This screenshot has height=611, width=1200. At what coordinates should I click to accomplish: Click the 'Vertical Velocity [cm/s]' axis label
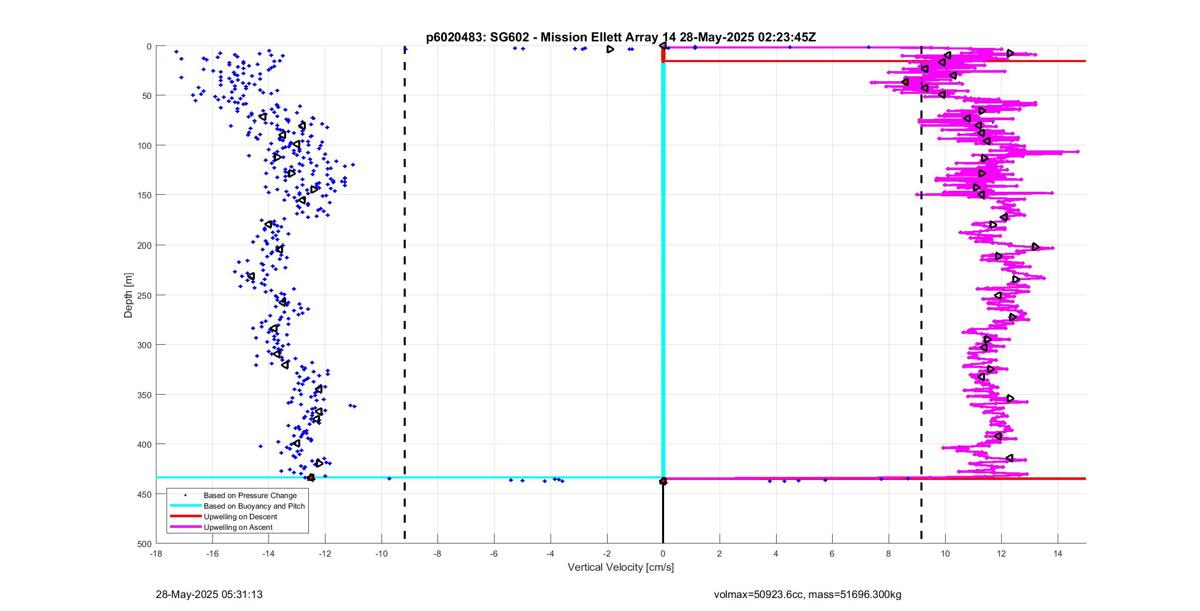coord(620,567)
